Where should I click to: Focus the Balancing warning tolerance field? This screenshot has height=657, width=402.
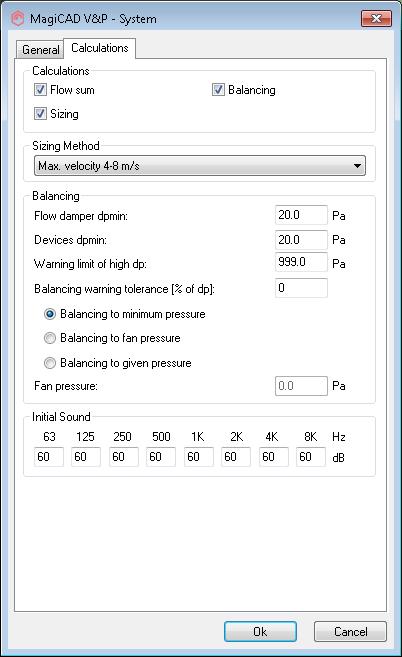(301, 288)
